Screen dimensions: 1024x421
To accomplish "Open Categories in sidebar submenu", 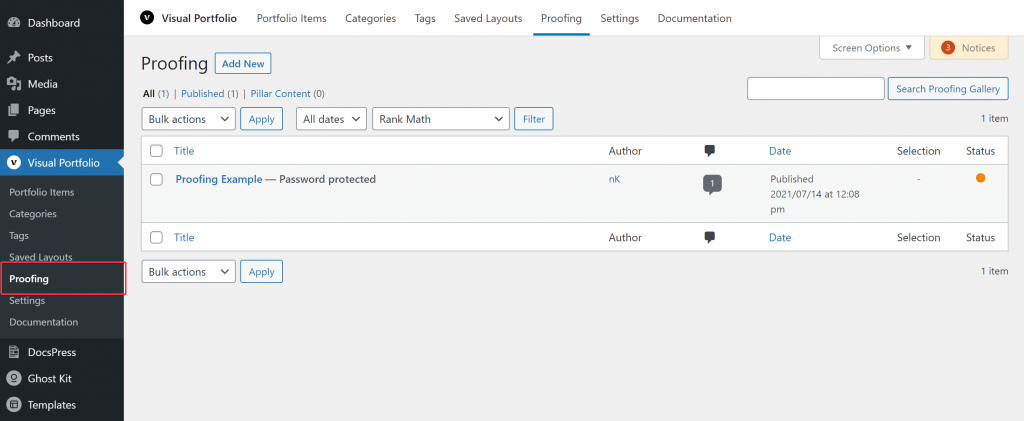I will point(33,214).
